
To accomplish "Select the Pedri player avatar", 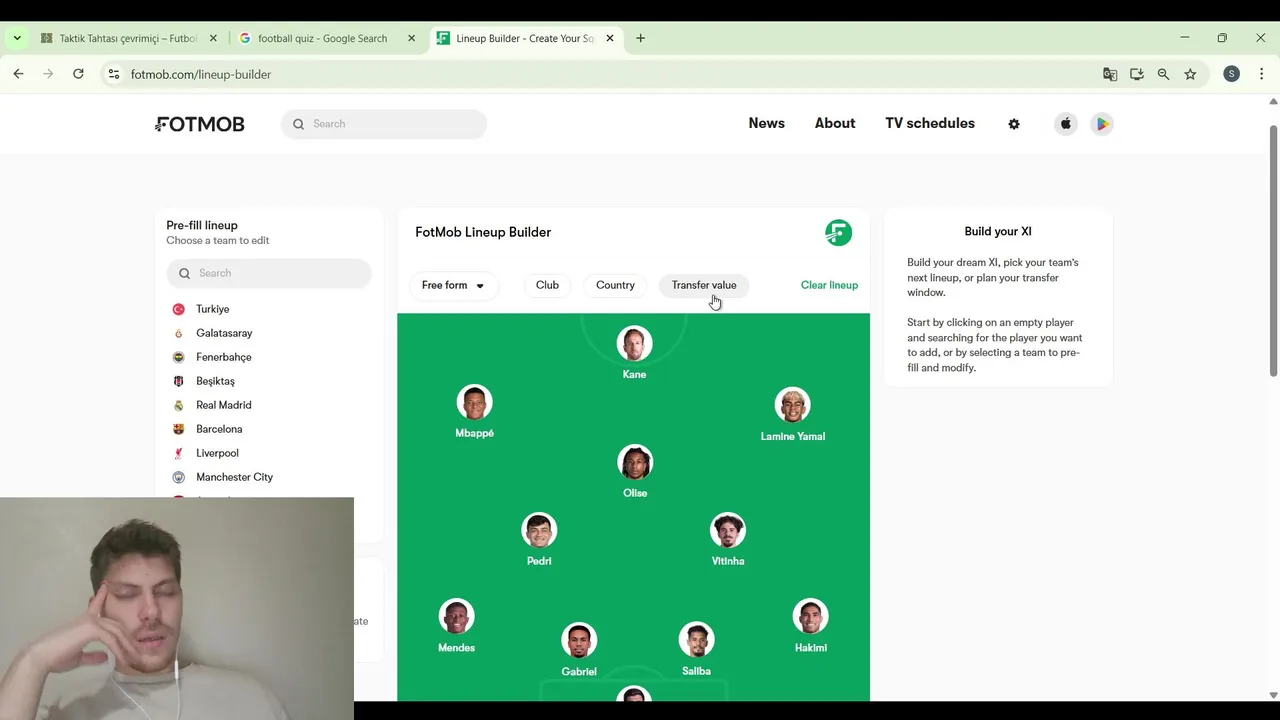I will click(539, 531).
